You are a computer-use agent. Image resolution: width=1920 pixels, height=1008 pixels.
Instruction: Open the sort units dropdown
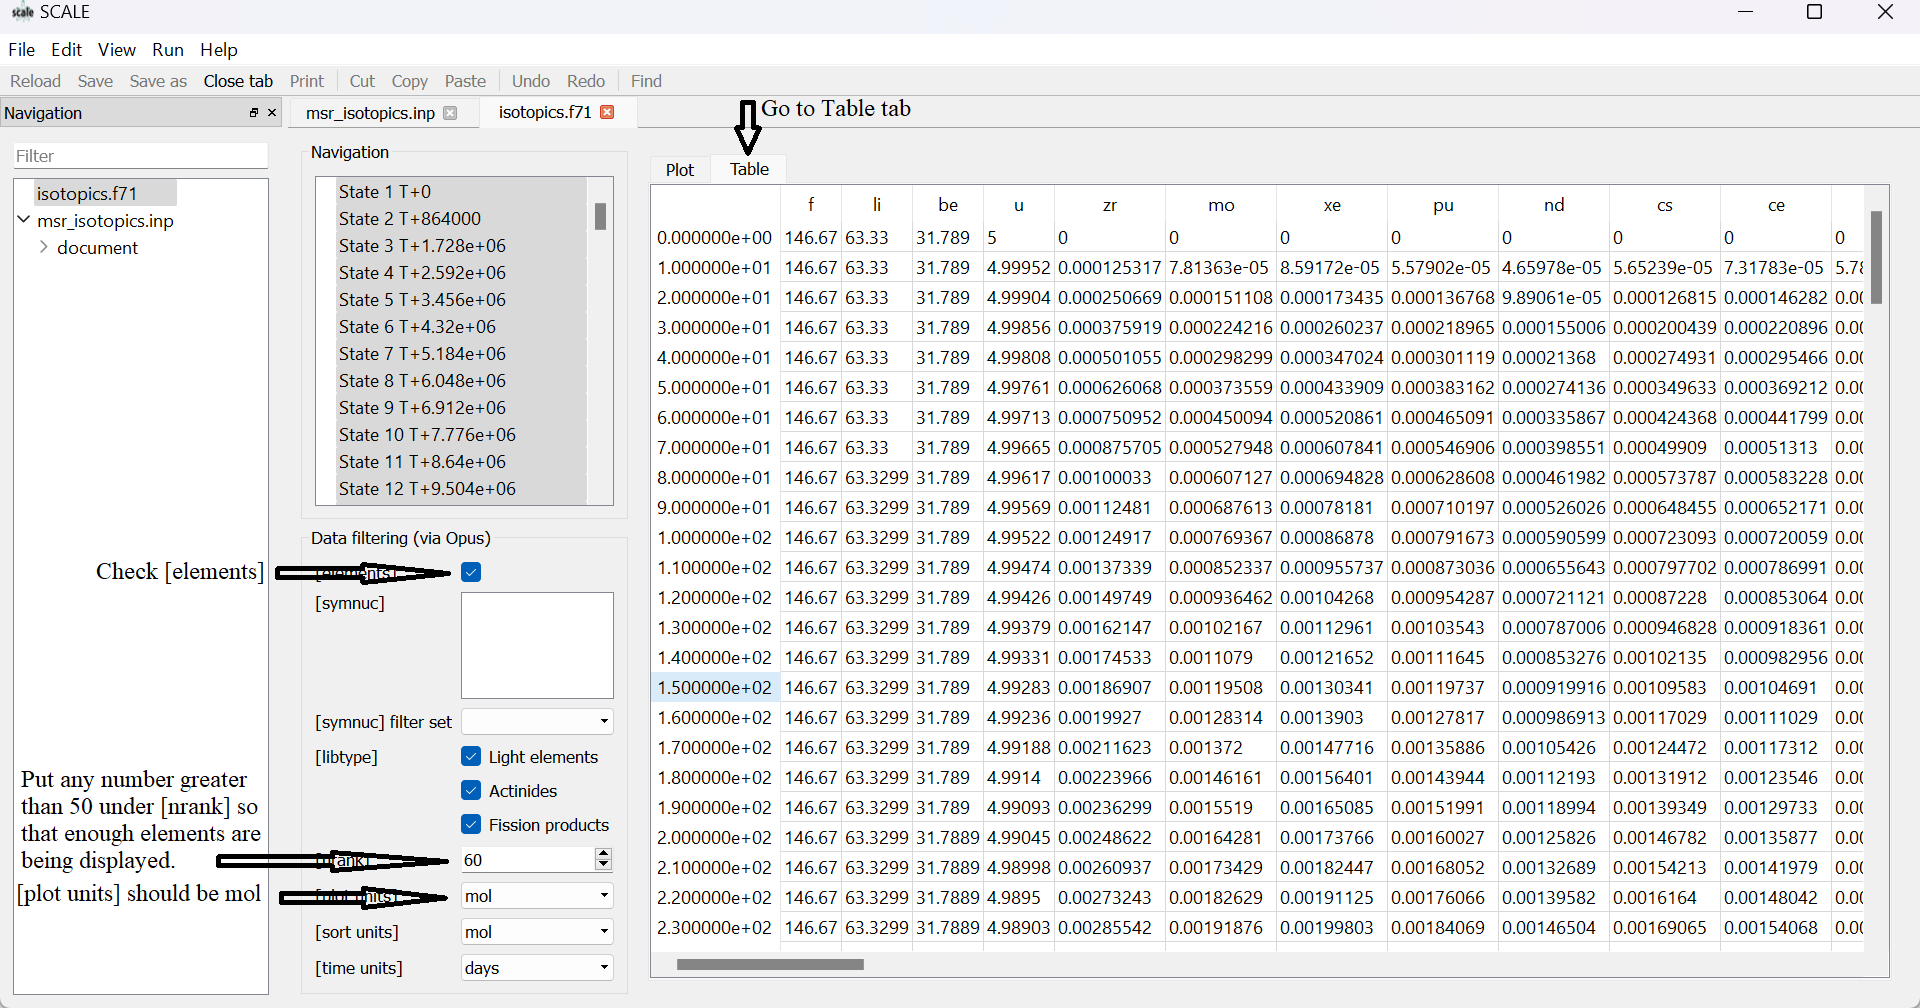coord(537,932)
